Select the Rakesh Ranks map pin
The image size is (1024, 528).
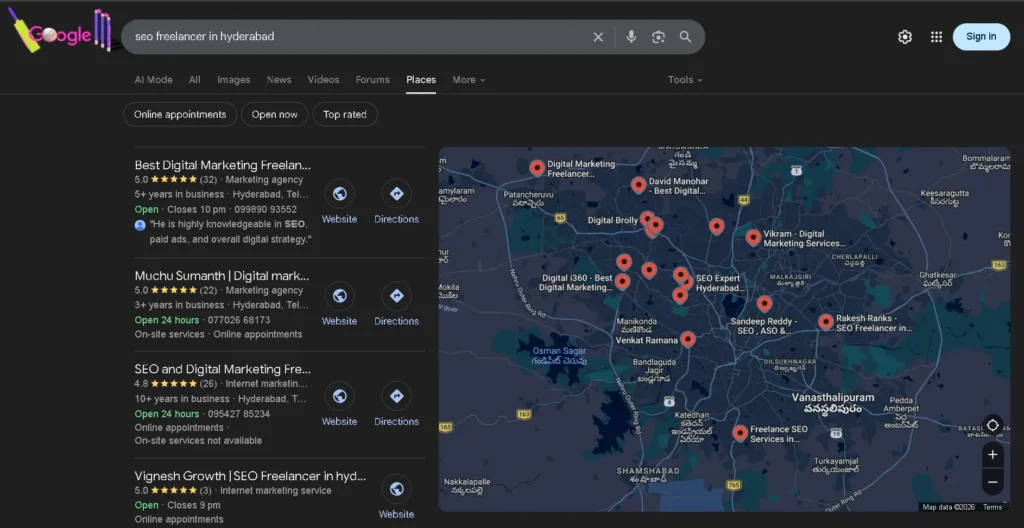[825, 322]
